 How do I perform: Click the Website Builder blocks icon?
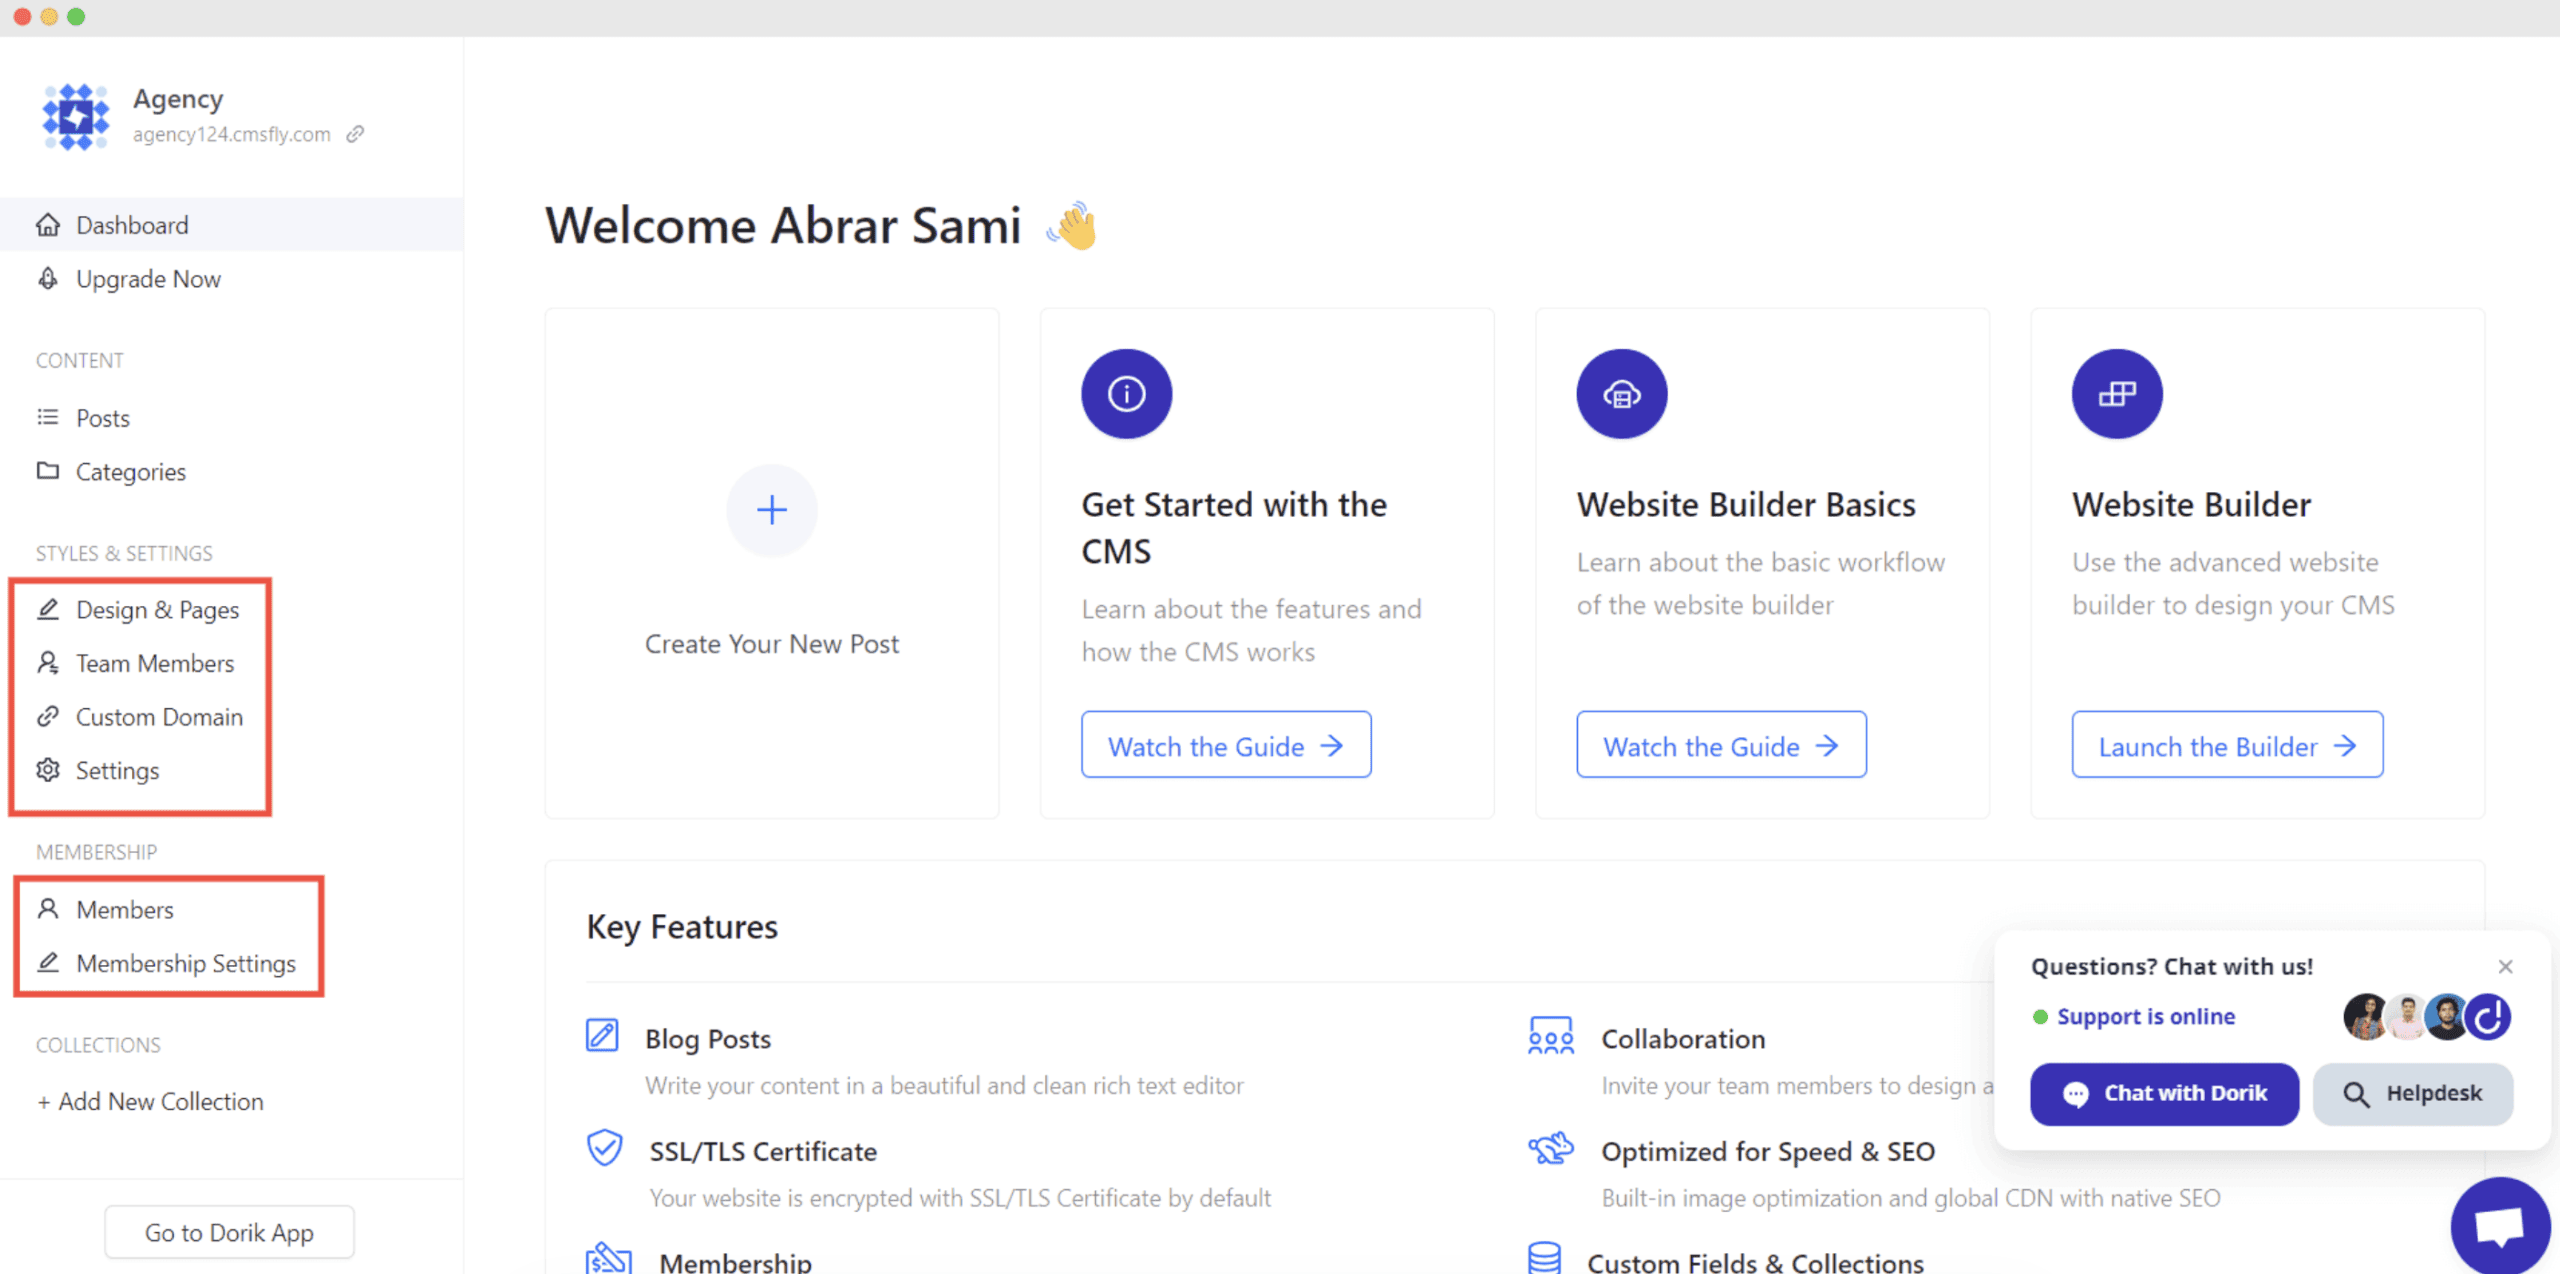[x=2116, y=394]
